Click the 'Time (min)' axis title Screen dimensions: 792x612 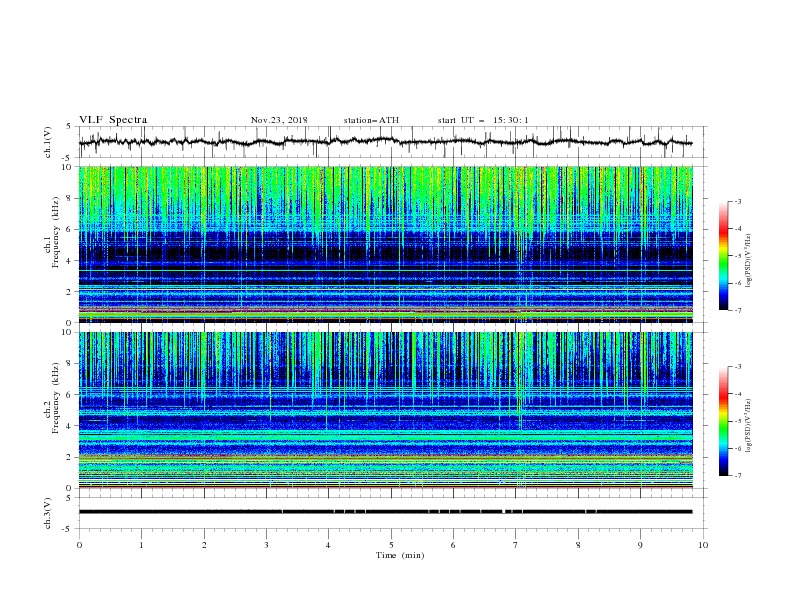[400, 555]
